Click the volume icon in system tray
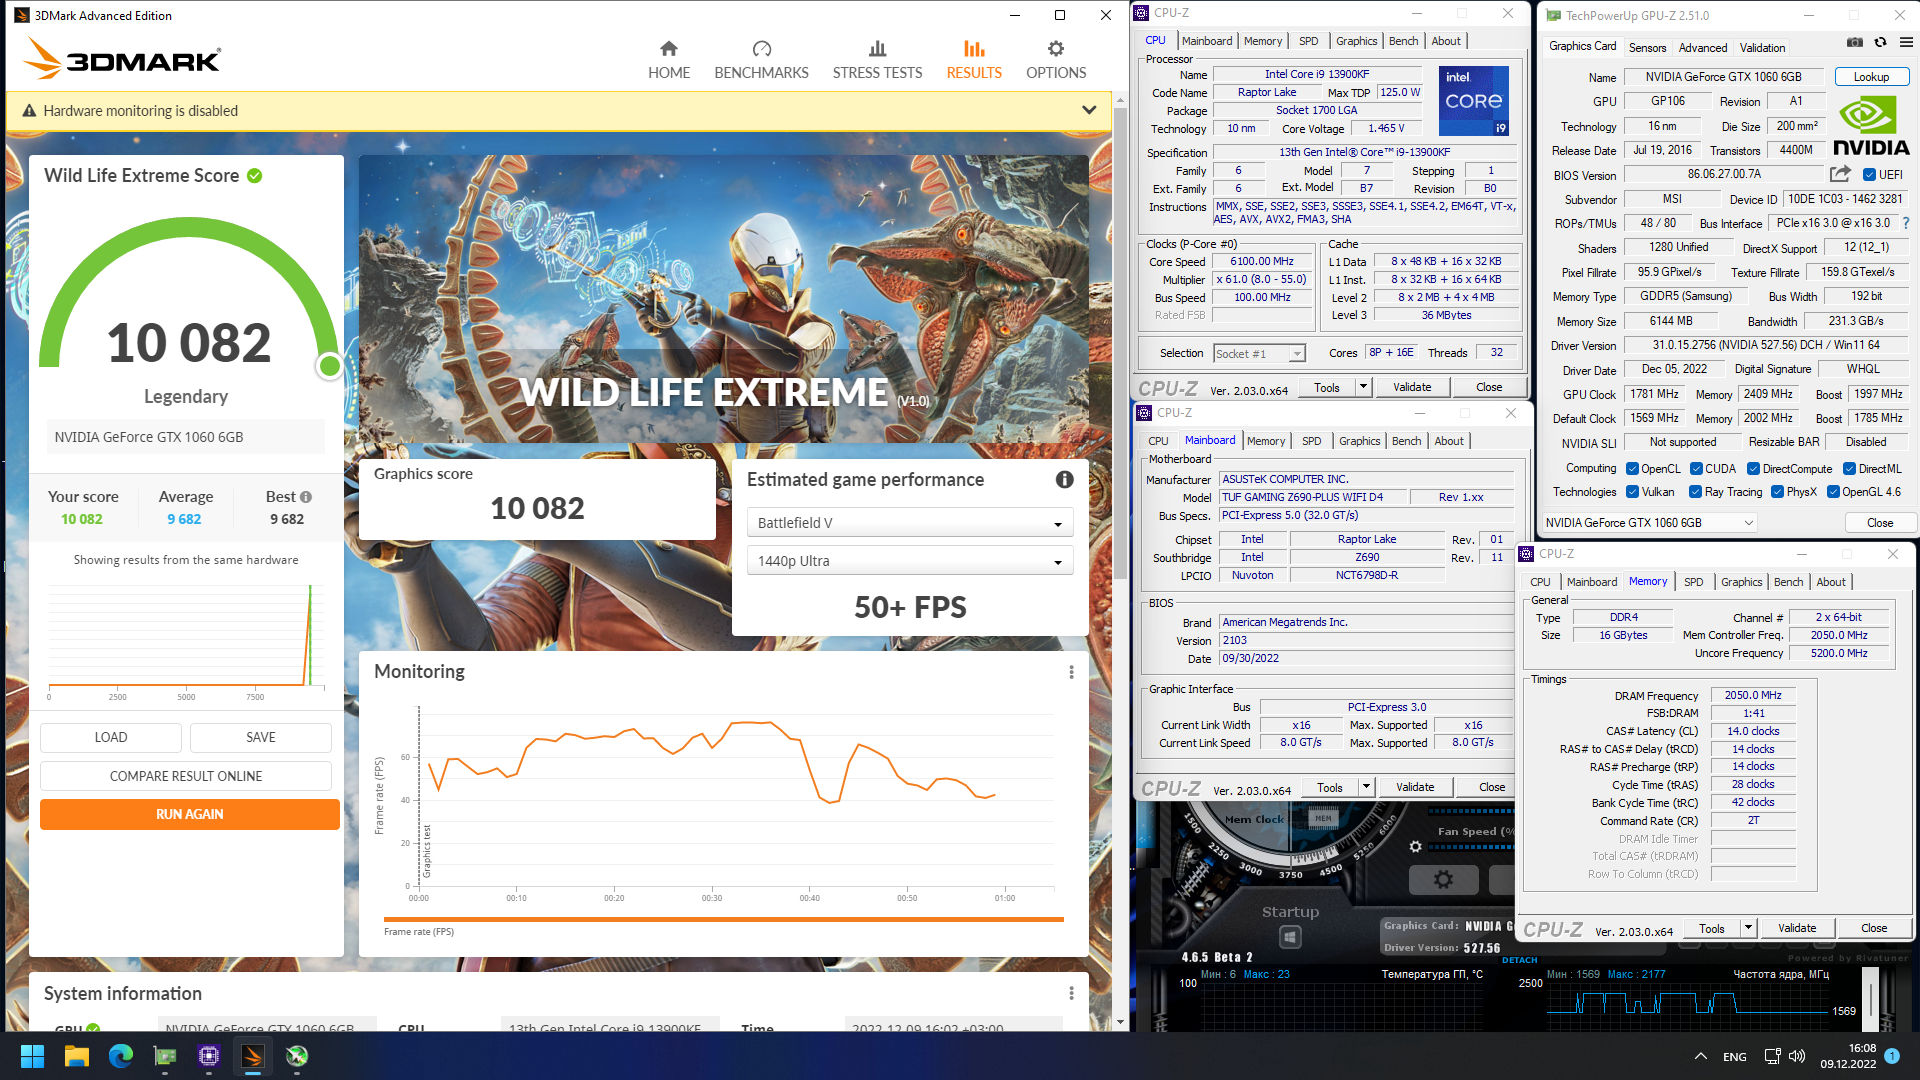Viewport: 1920px width, 1080px height. (x=1797, y=1056)
